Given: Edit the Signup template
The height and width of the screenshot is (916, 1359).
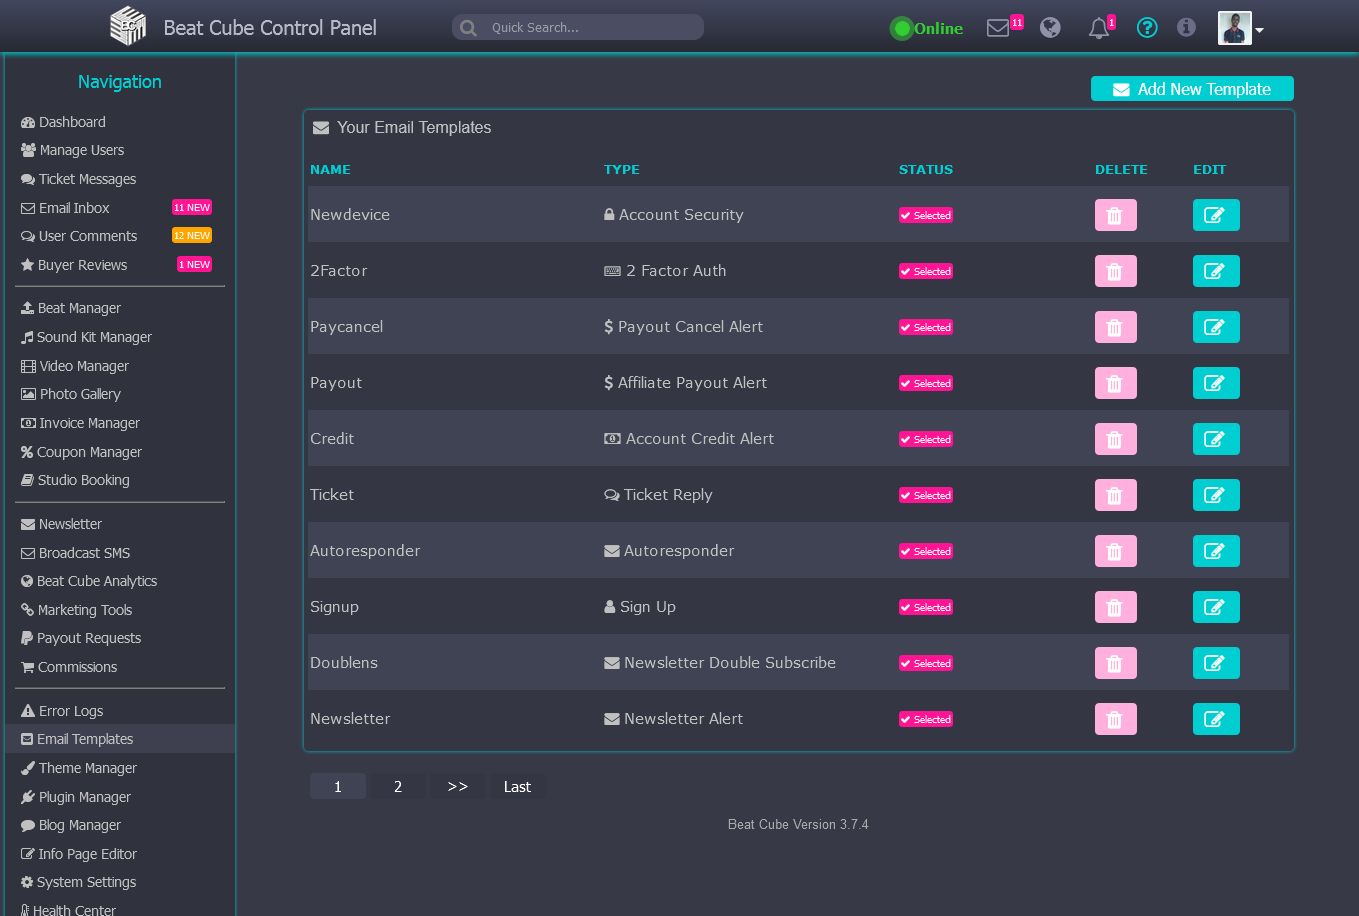Looking at the screenshot, I should [x=1216, y=607].
